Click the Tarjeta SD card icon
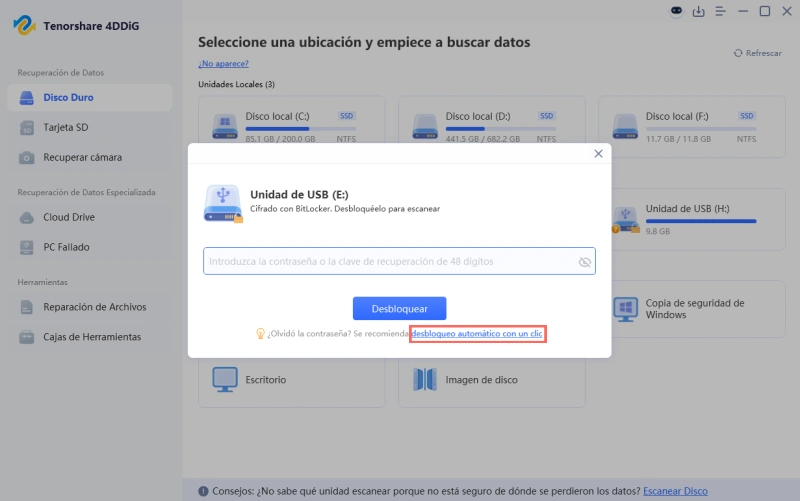 [27, 128]
